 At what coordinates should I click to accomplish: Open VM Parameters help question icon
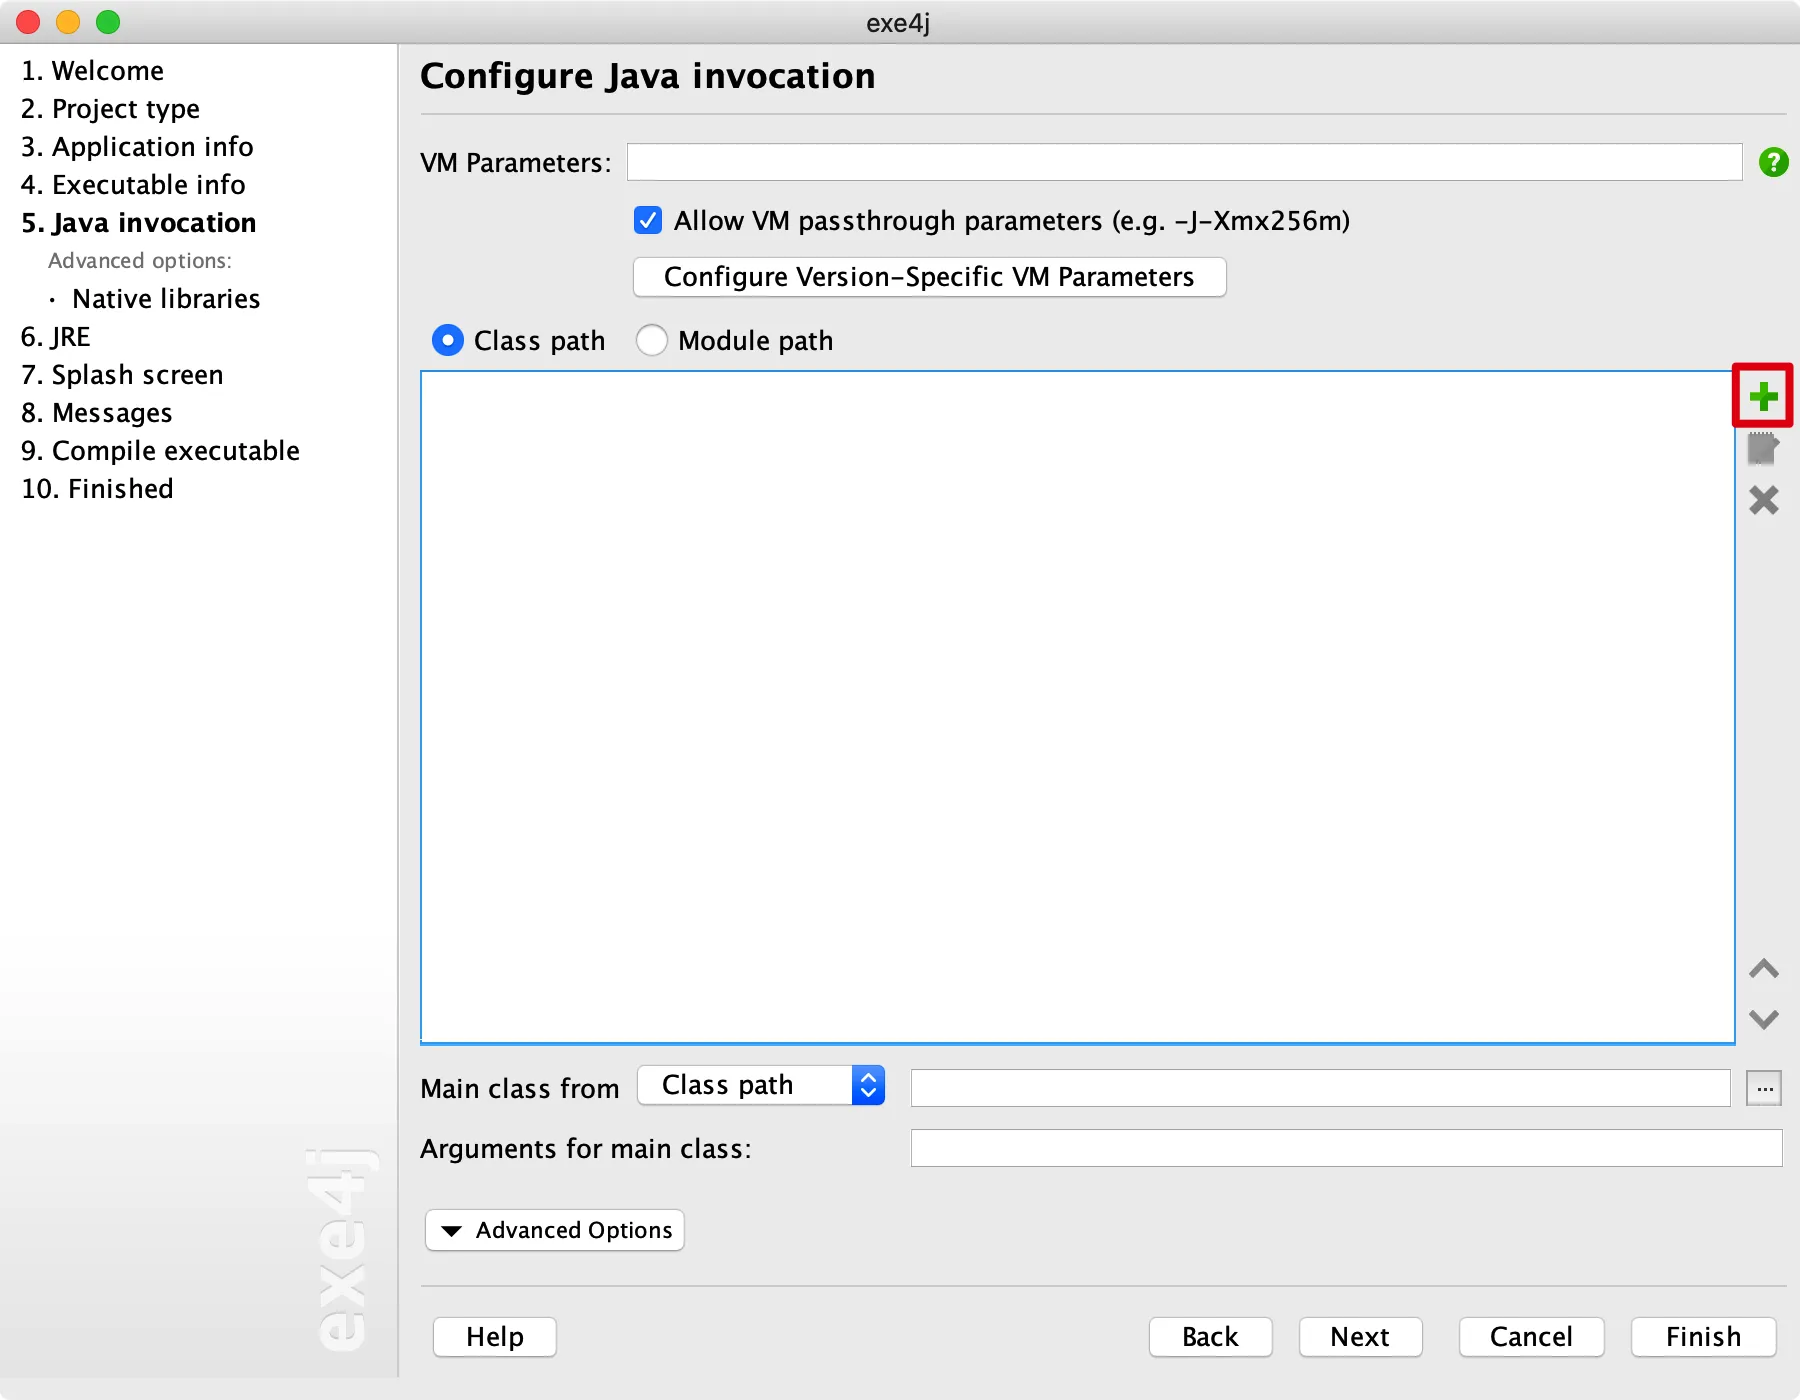pos(1773,162)
